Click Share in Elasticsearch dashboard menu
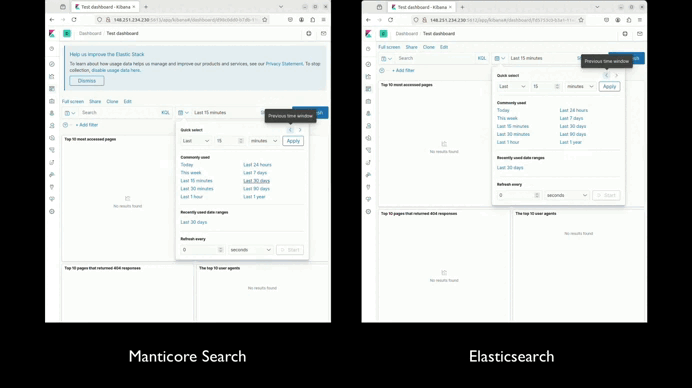The height and width of the screenshot is (388, 692). [x=411, y=47]
